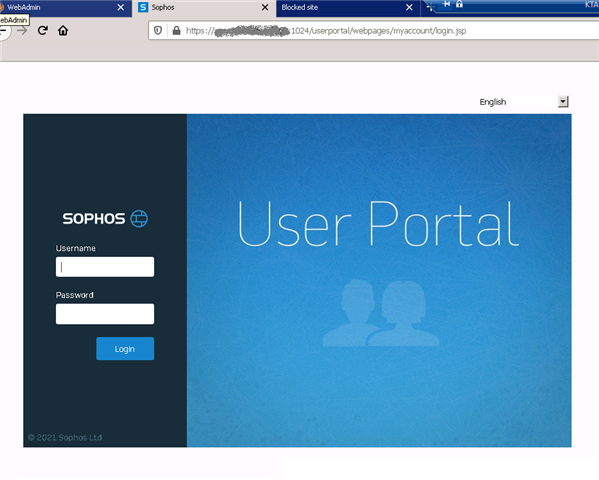Click the English language selector text
Image resolution: width=599 pixels, height=480 pixels.
tap(493, 102)
